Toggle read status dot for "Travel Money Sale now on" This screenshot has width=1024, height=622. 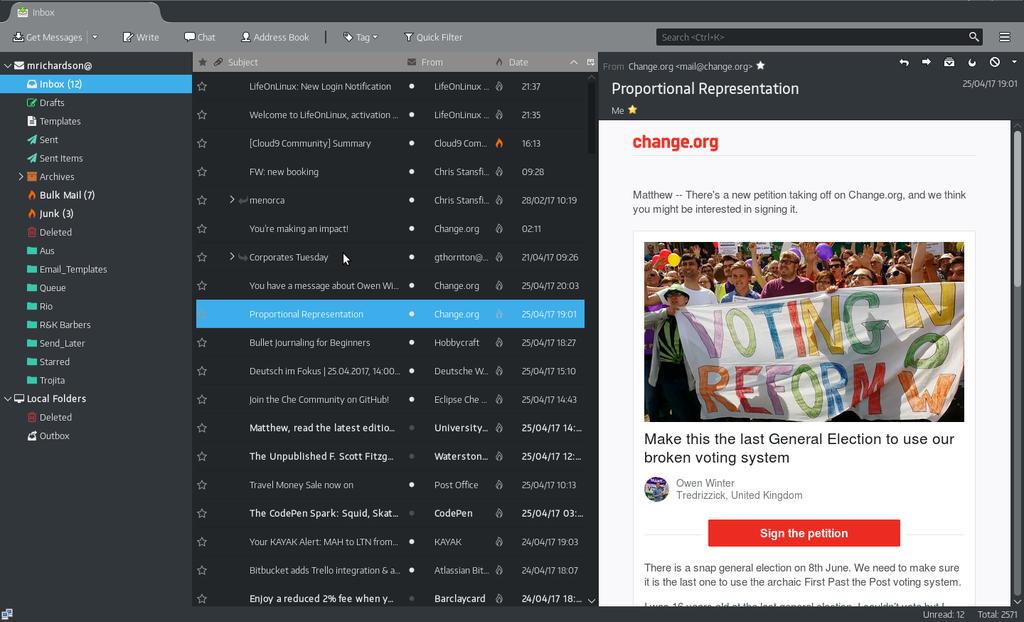coord(411,485)
